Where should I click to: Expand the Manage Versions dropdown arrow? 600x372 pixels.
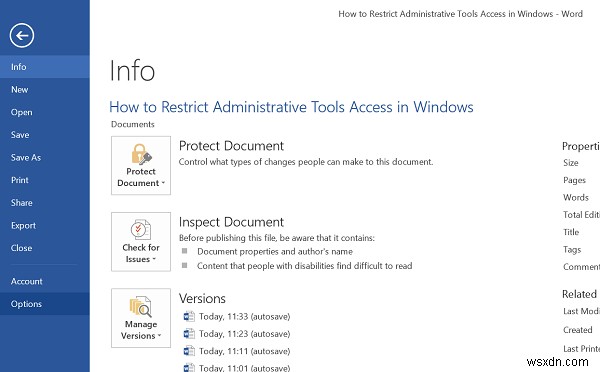(159, 336)
